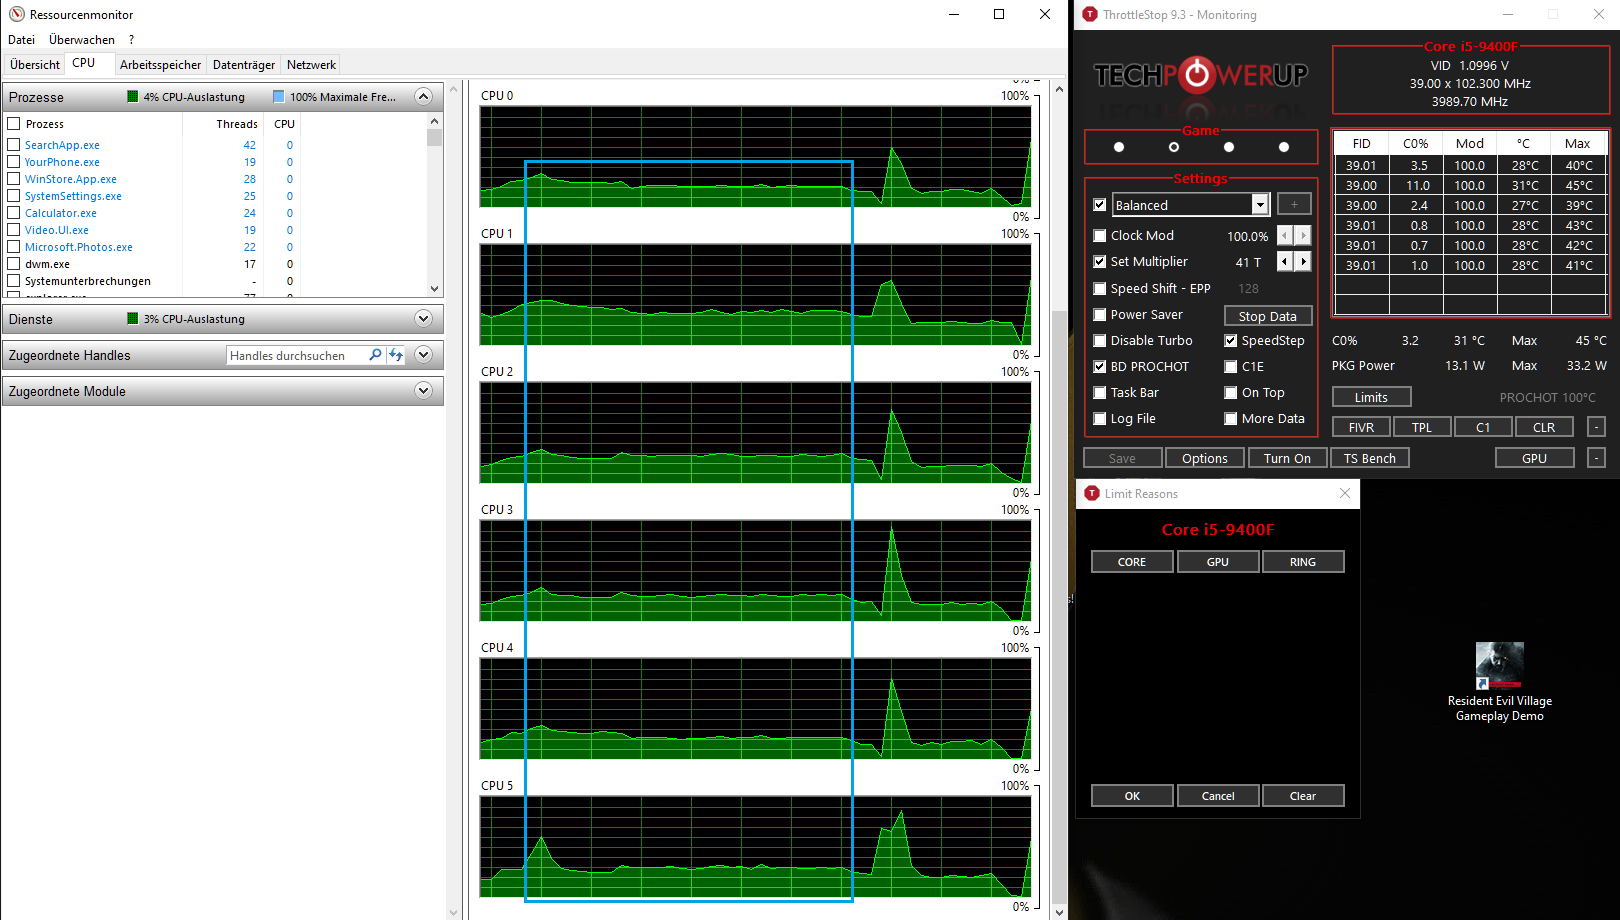Click the minus button beside the GPU button
The image size is (1620, 920).
[1597, 458]
